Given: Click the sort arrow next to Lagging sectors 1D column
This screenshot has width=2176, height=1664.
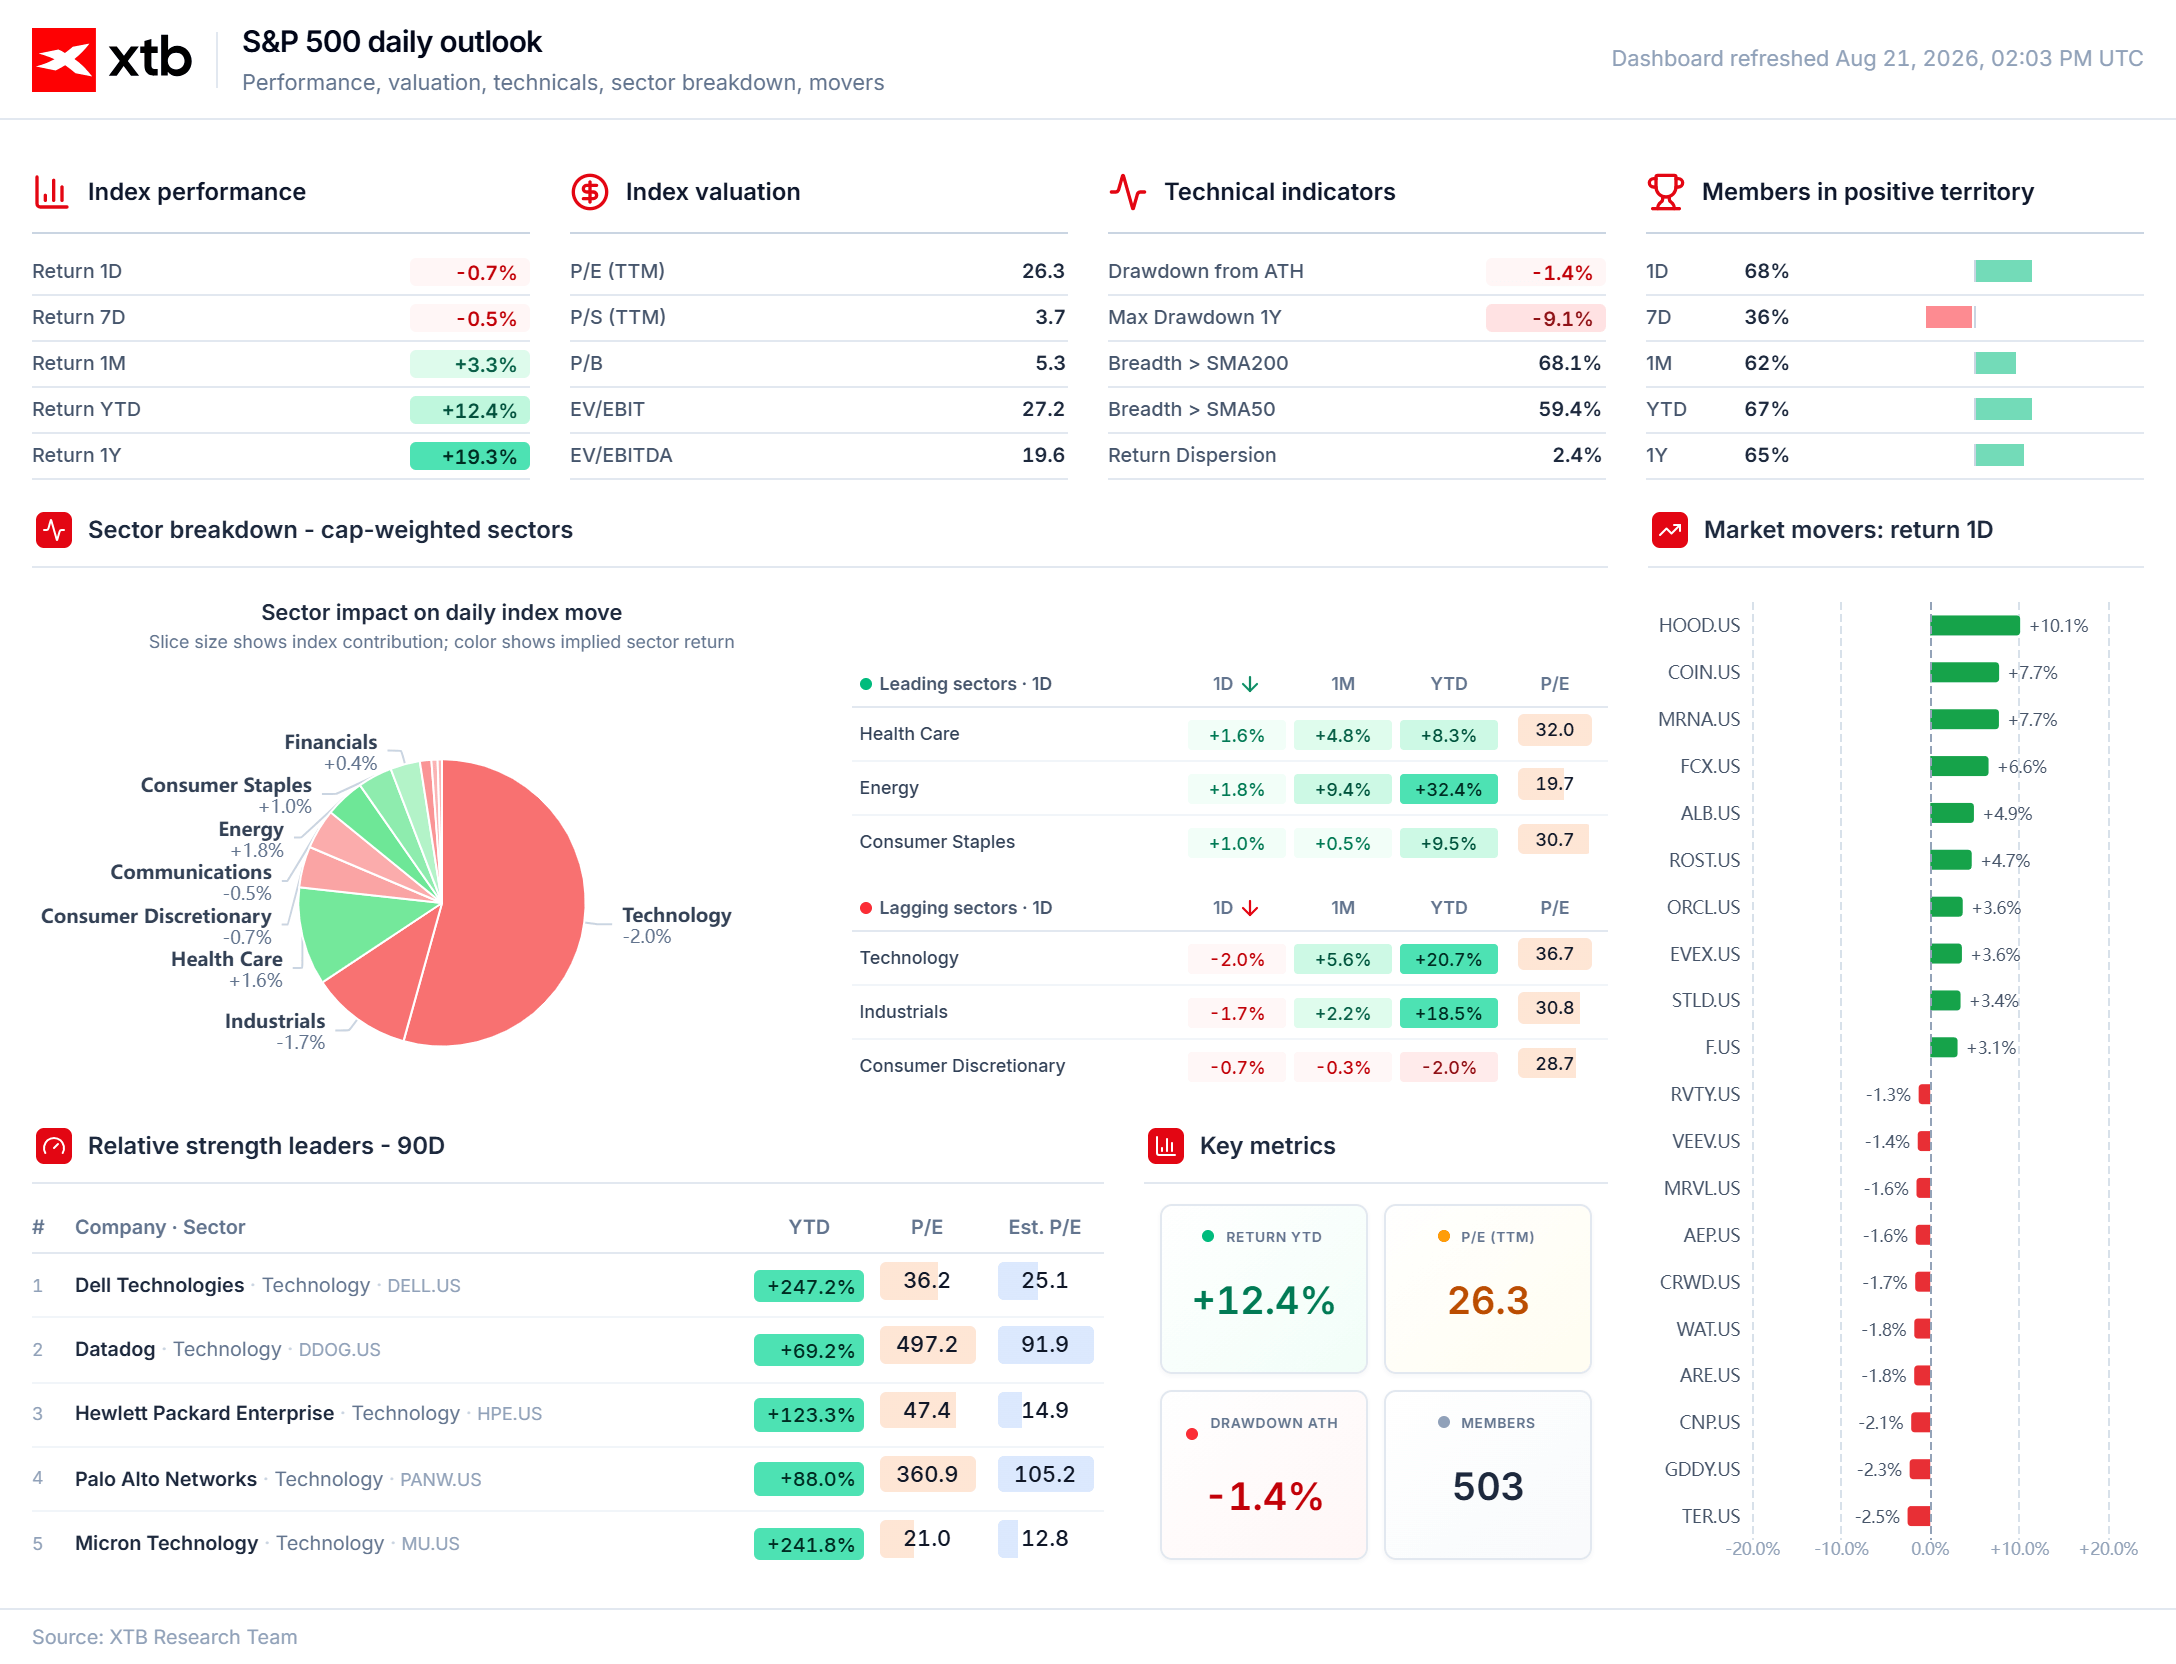Looking at the screenshot, I should click(1250, 908).
